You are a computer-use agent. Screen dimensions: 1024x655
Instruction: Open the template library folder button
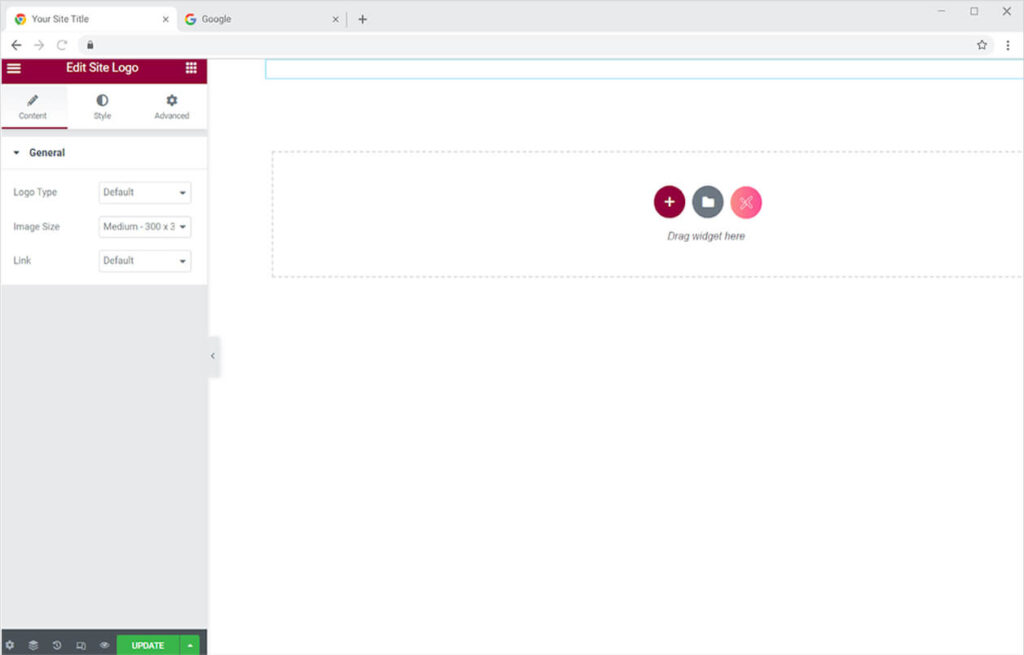click(x=707, y=202)
